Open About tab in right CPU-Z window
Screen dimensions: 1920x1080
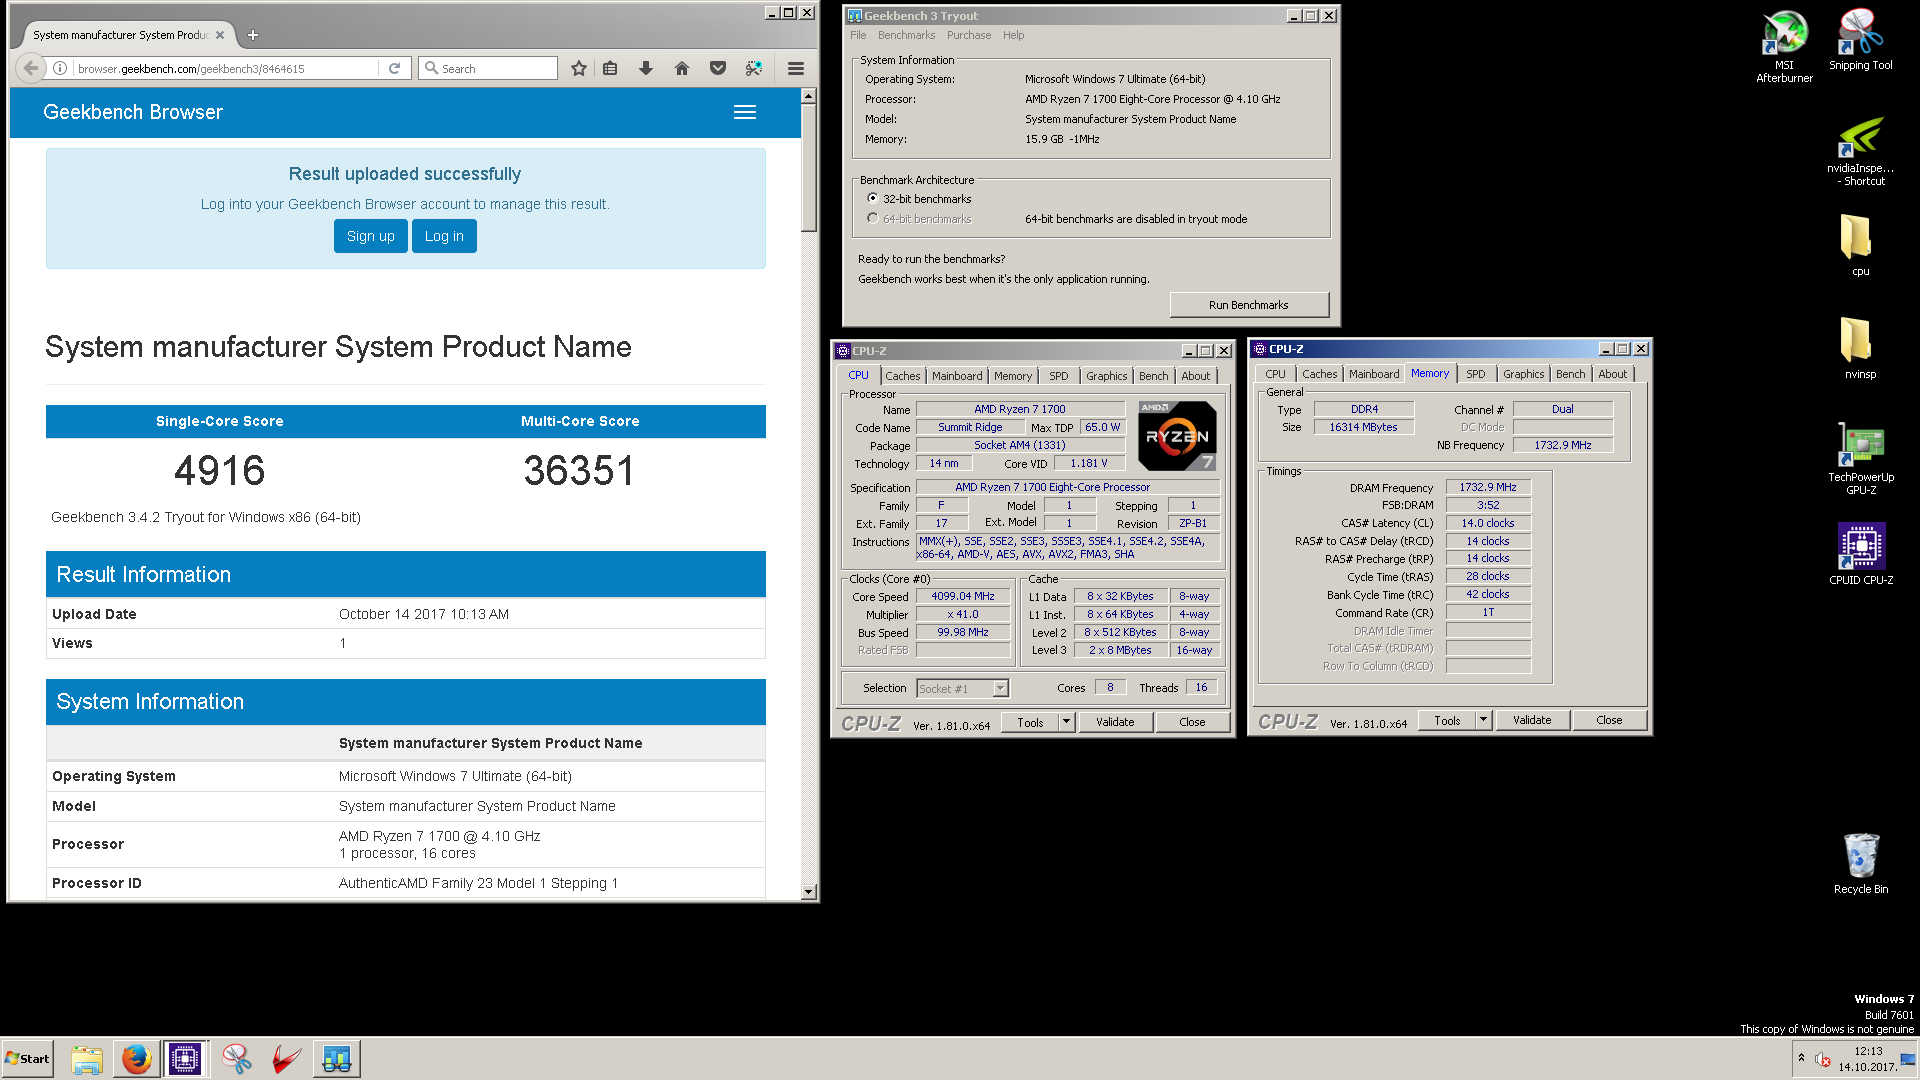tap(1612, 374)
